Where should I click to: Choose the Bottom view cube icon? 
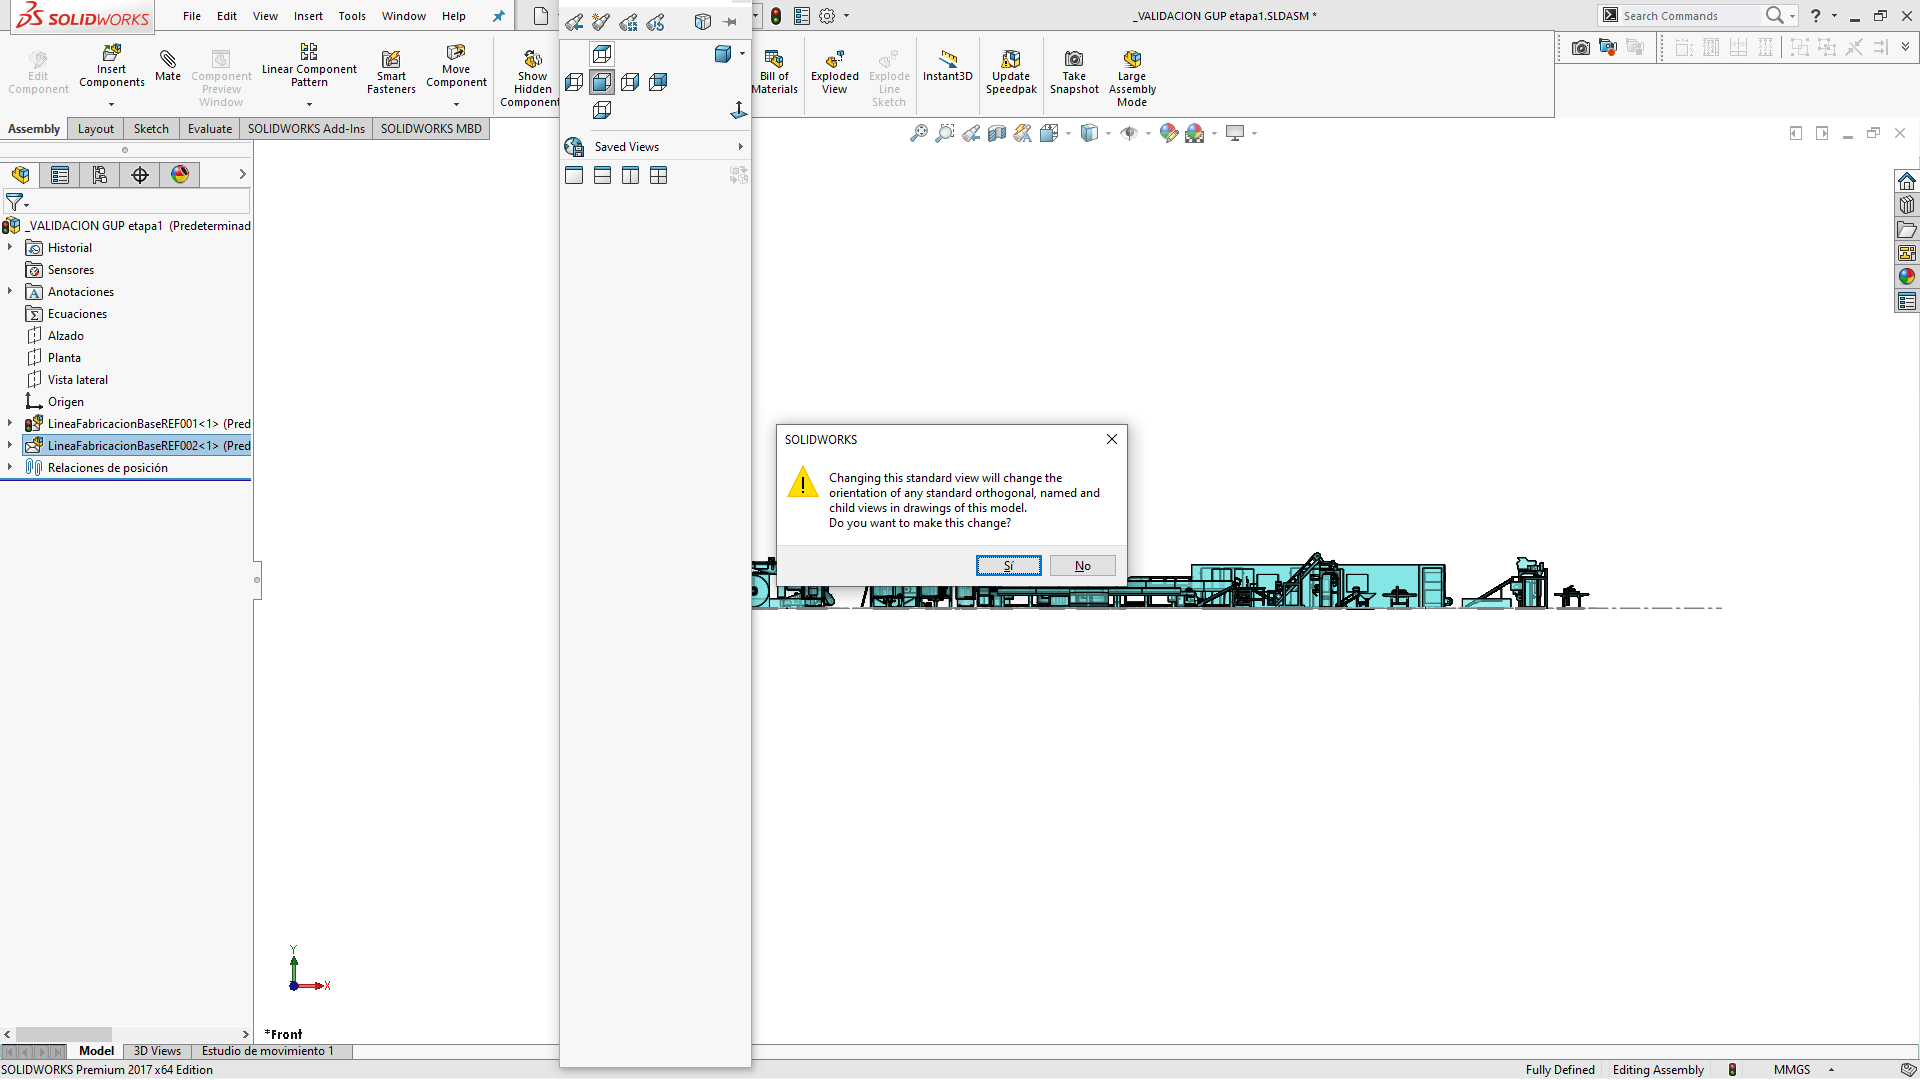(602, 110)
